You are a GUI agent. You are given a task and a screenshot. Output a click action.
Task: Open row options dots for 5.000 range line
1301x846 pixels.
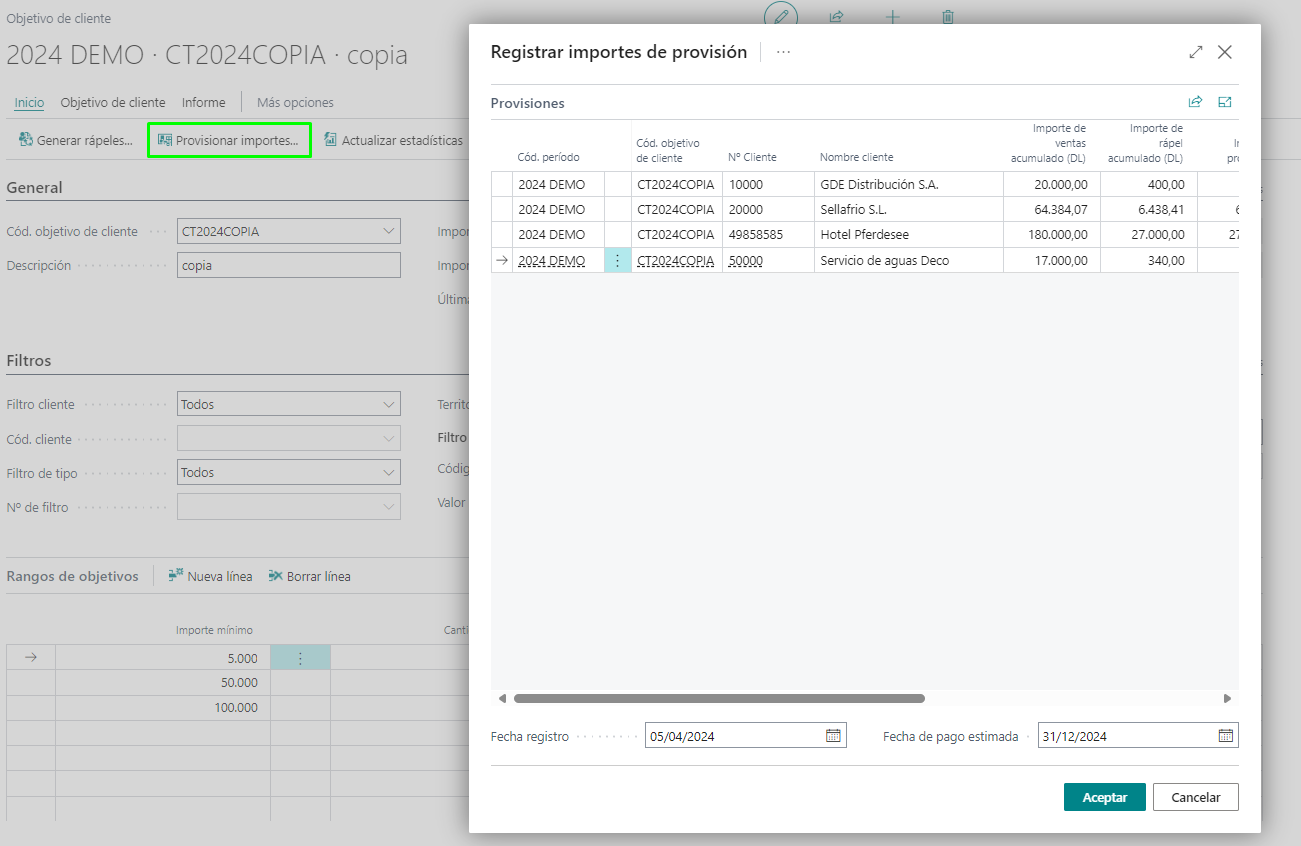tap(300, 658)
